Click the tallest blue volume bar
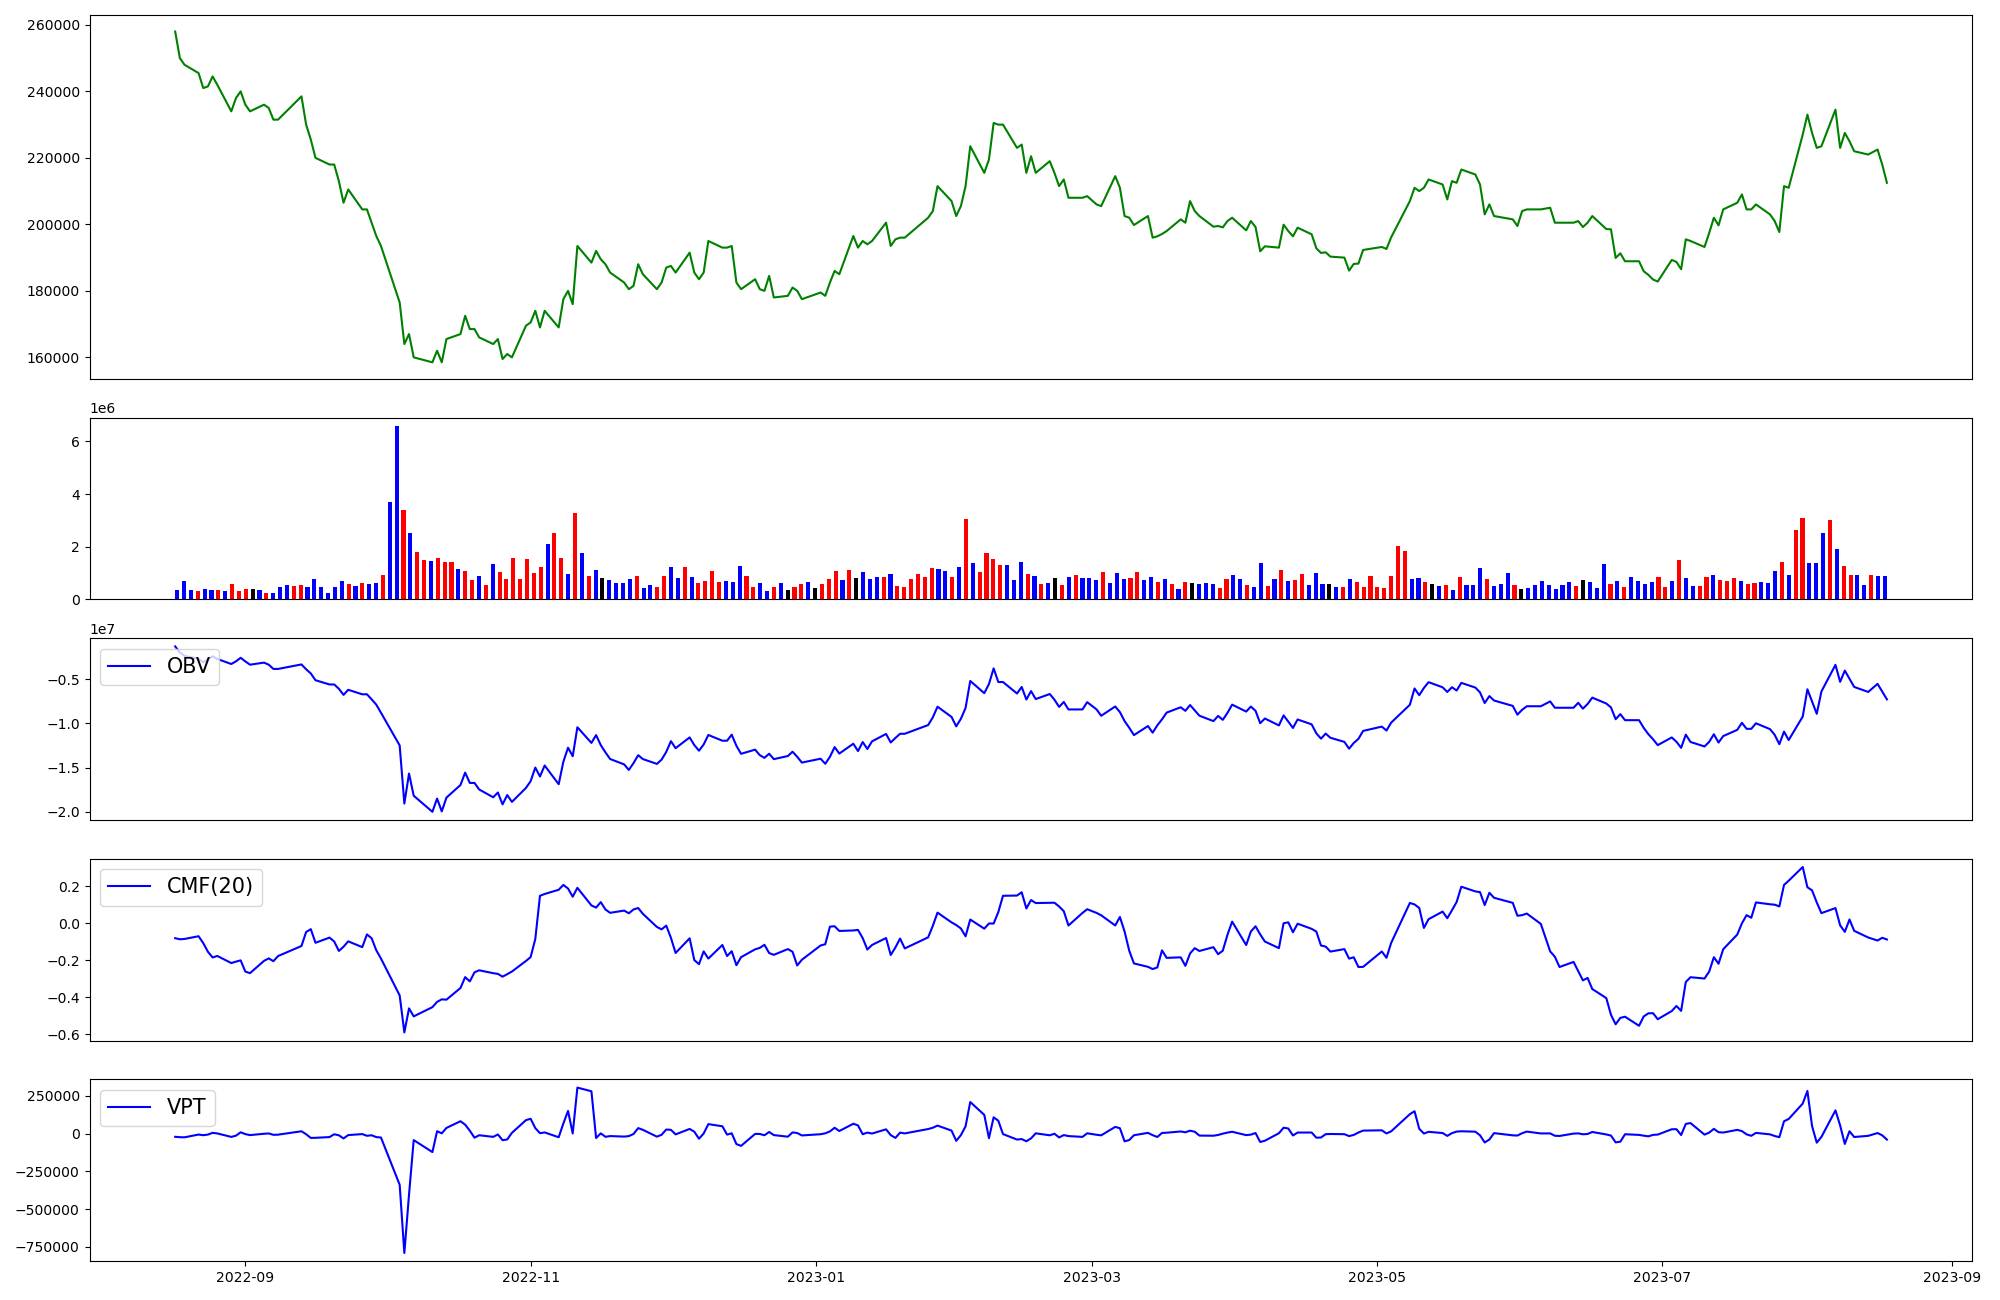The height and width of the screenshot is (1300, 2000). point(397,512)
